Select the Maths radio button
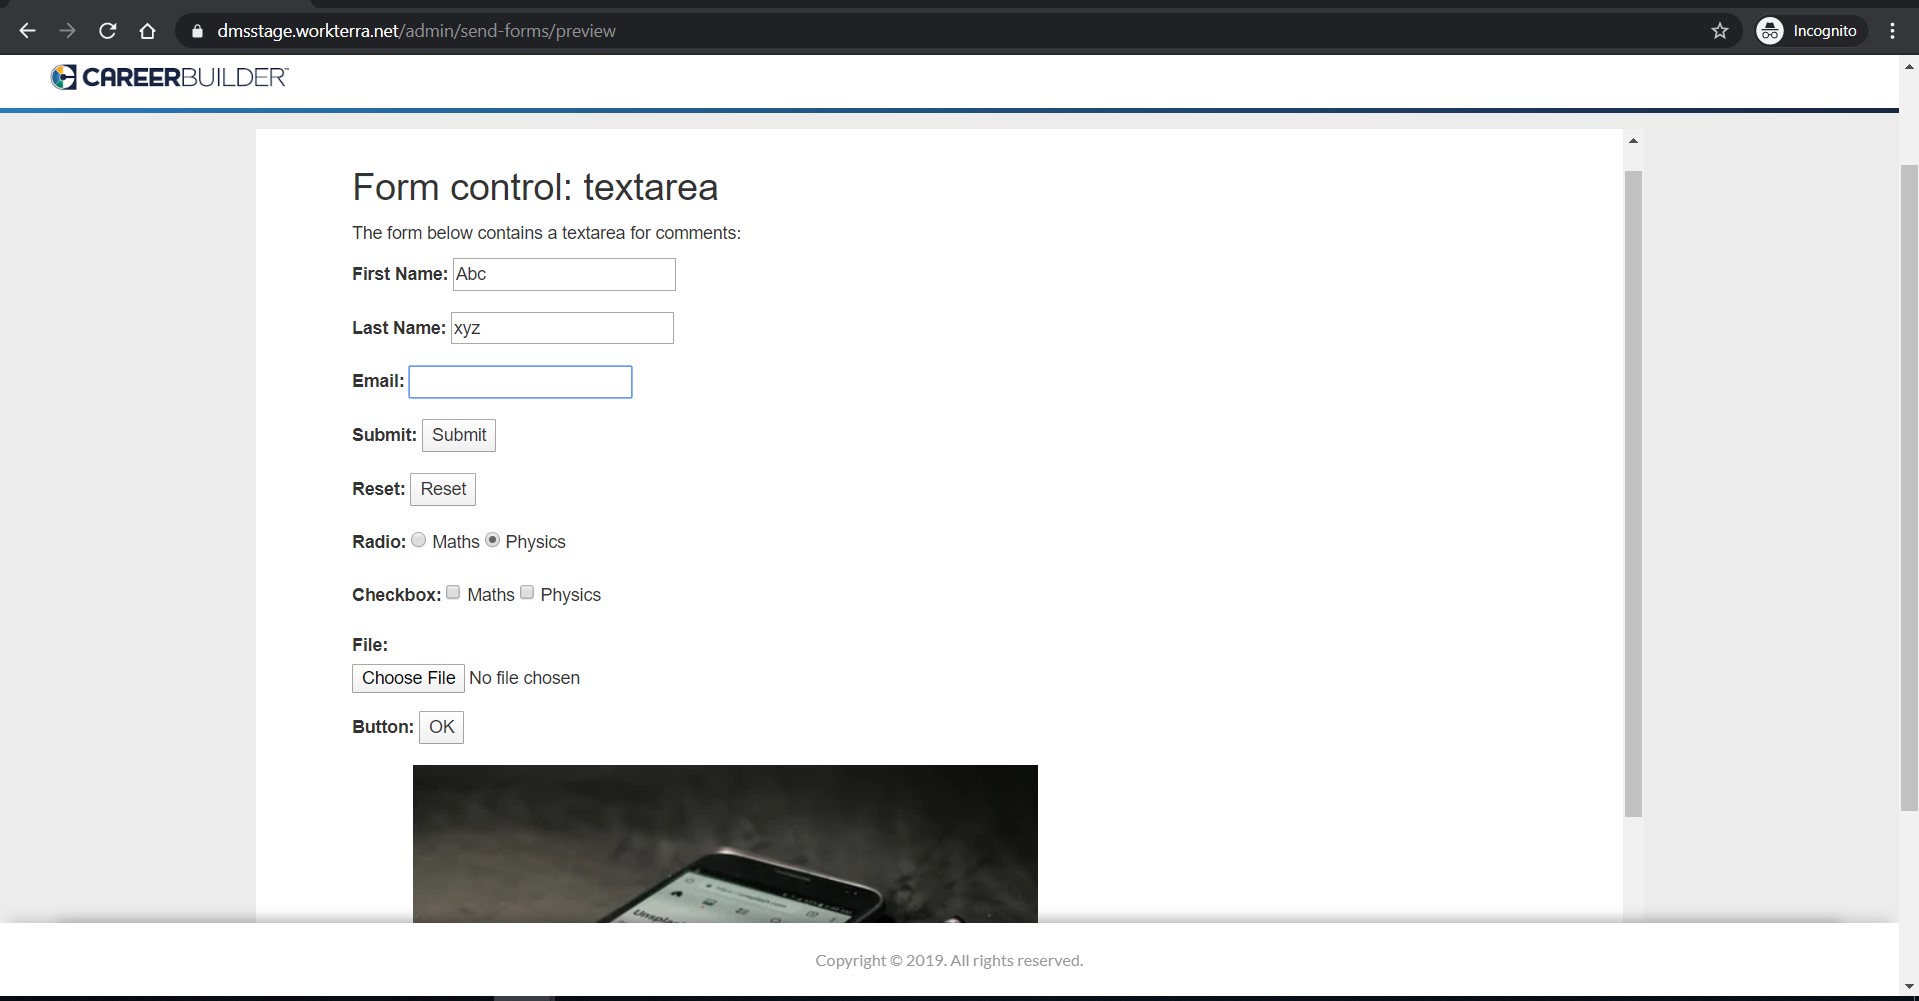This screenshot has width=1919, height=1001. 419,540
